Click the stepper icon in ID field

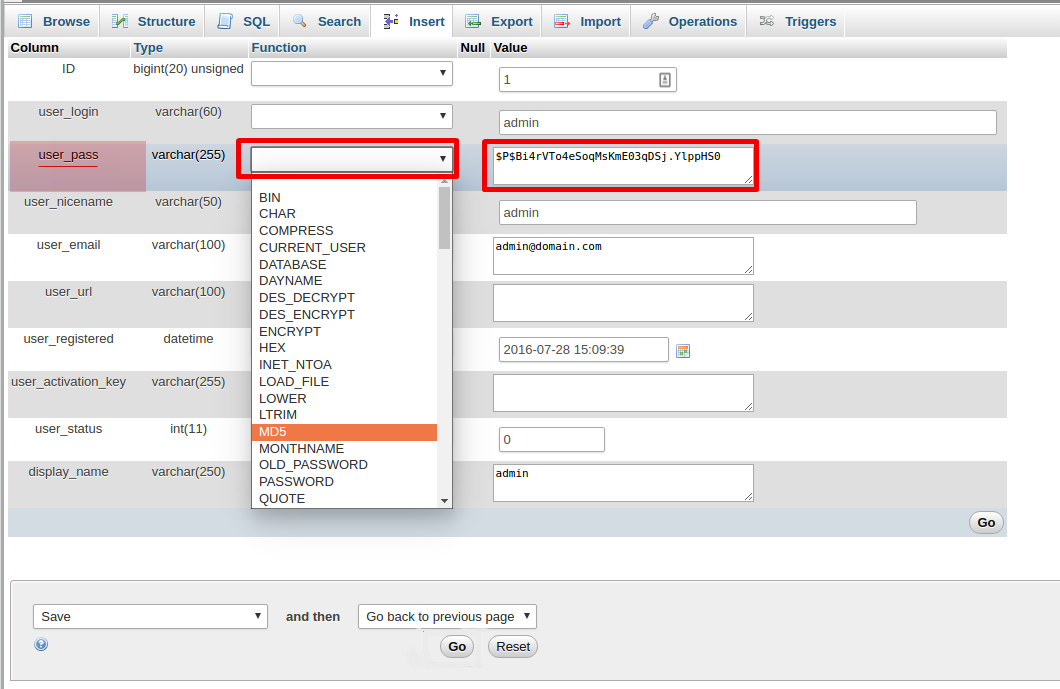pyautogui.click(x=665, y=80)
